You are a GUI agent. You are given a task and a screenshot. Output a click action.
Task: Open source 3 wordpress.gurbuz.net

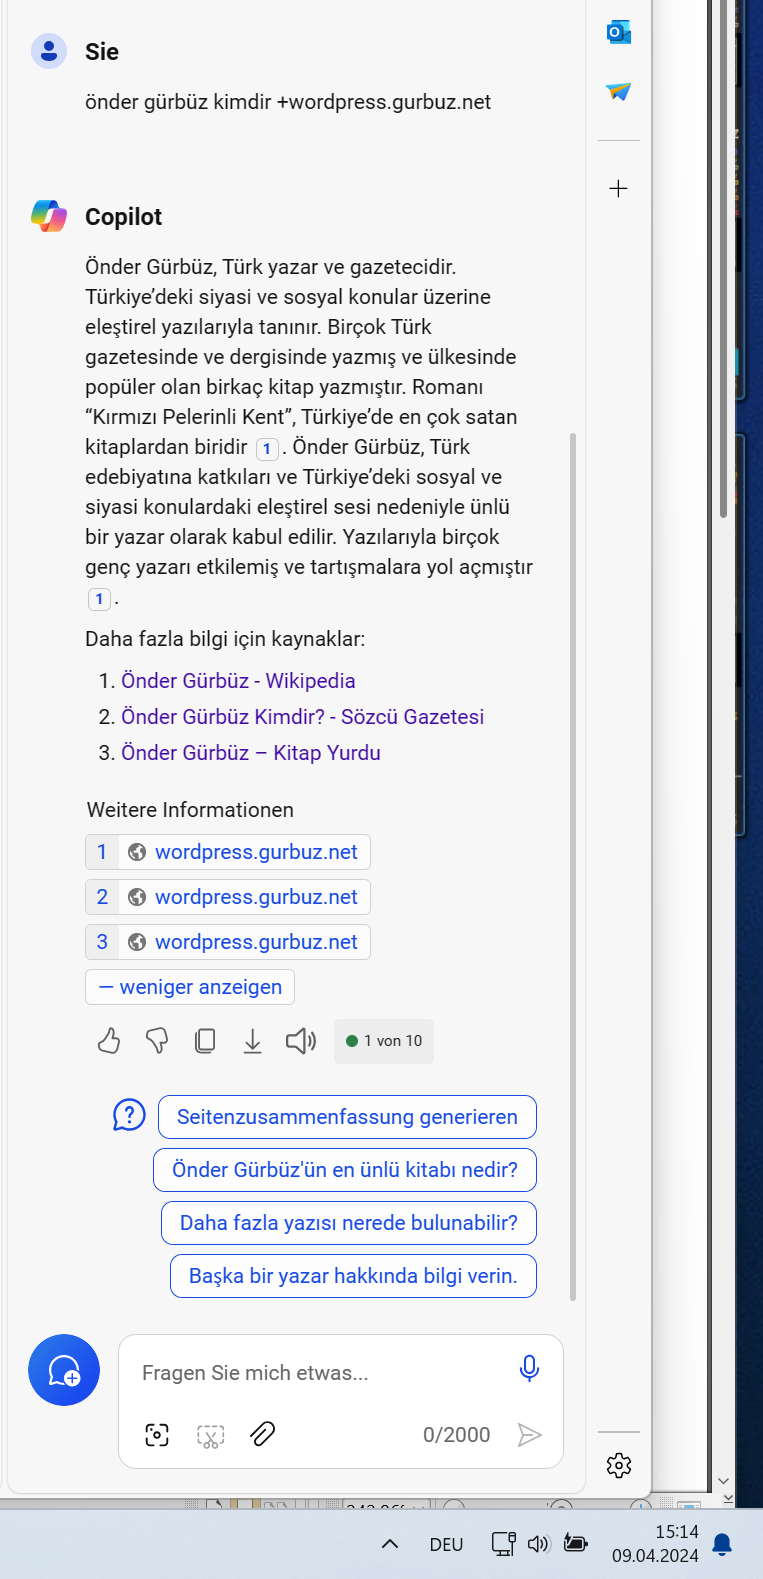point(228,942)
